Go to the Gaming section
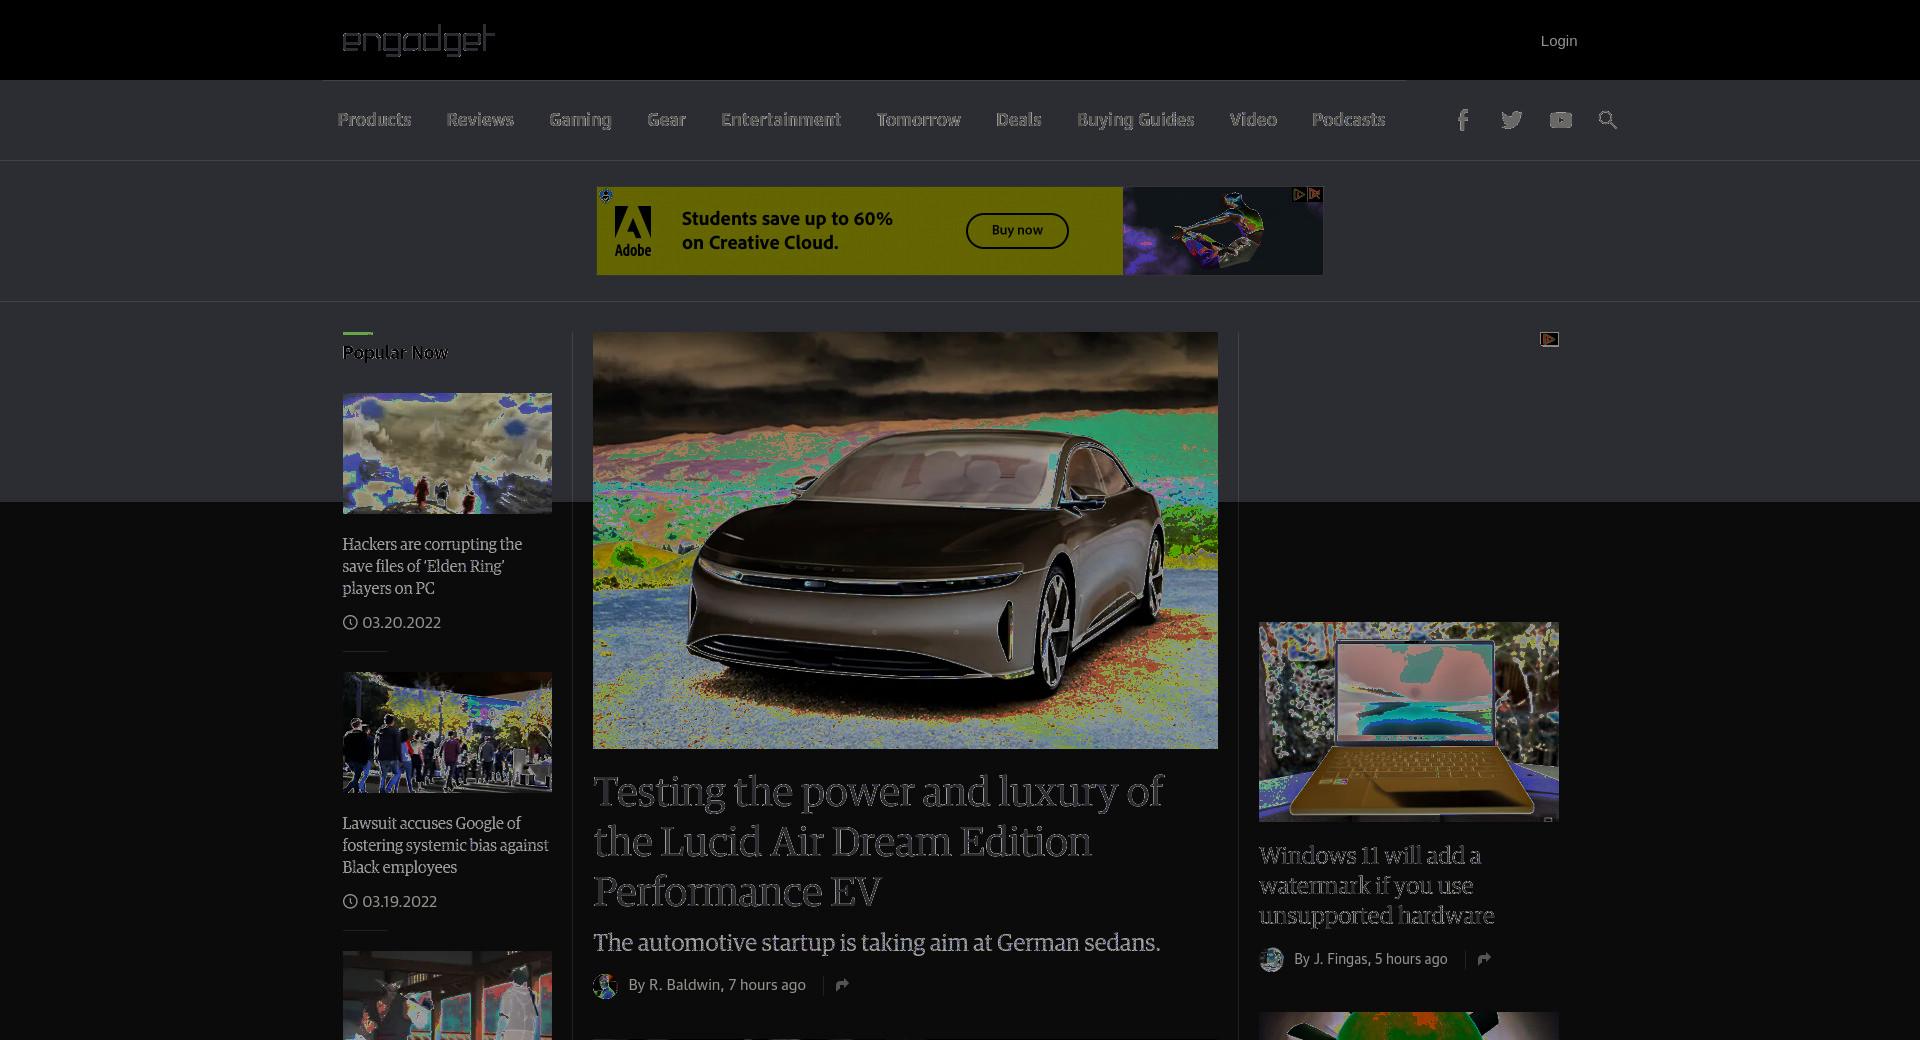1920x1040 pixels. [580, 120]
